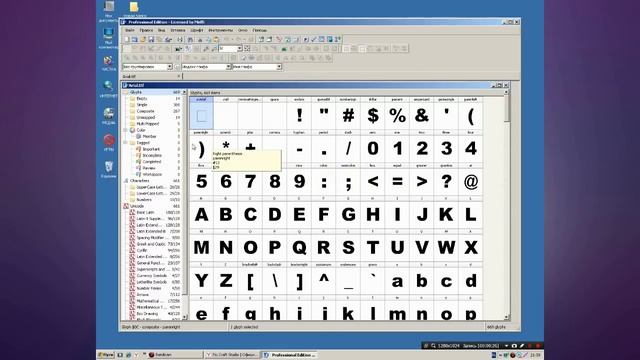Open the My Computer desktop icon
The image size is (640, 360).
click(x=109, y=38)
